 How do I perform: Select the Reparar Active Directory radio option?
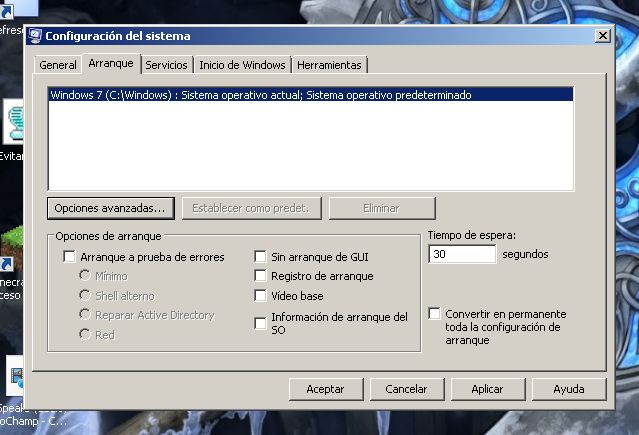coord(85,315)
